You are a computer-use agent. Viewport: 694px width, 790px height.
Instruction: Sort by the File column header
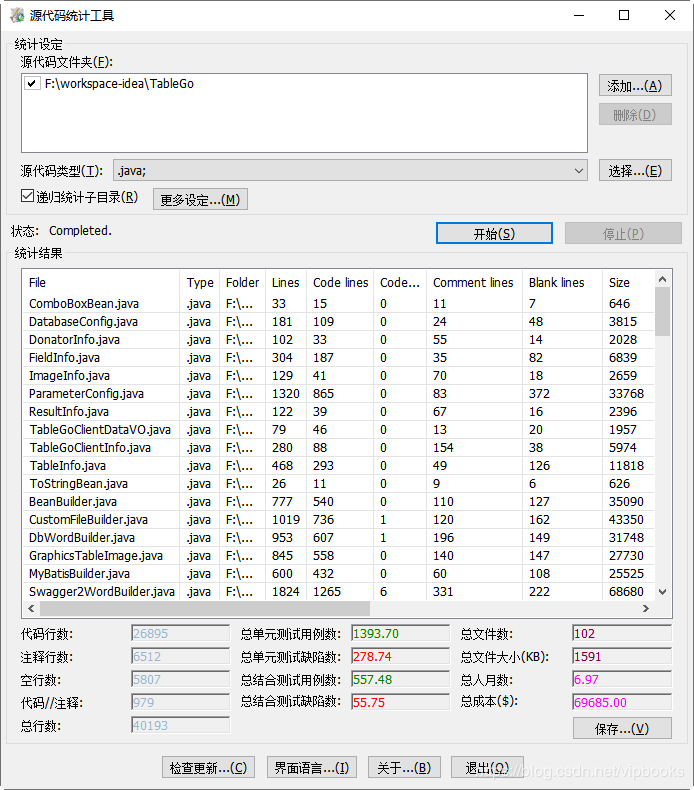coord(101,282)
